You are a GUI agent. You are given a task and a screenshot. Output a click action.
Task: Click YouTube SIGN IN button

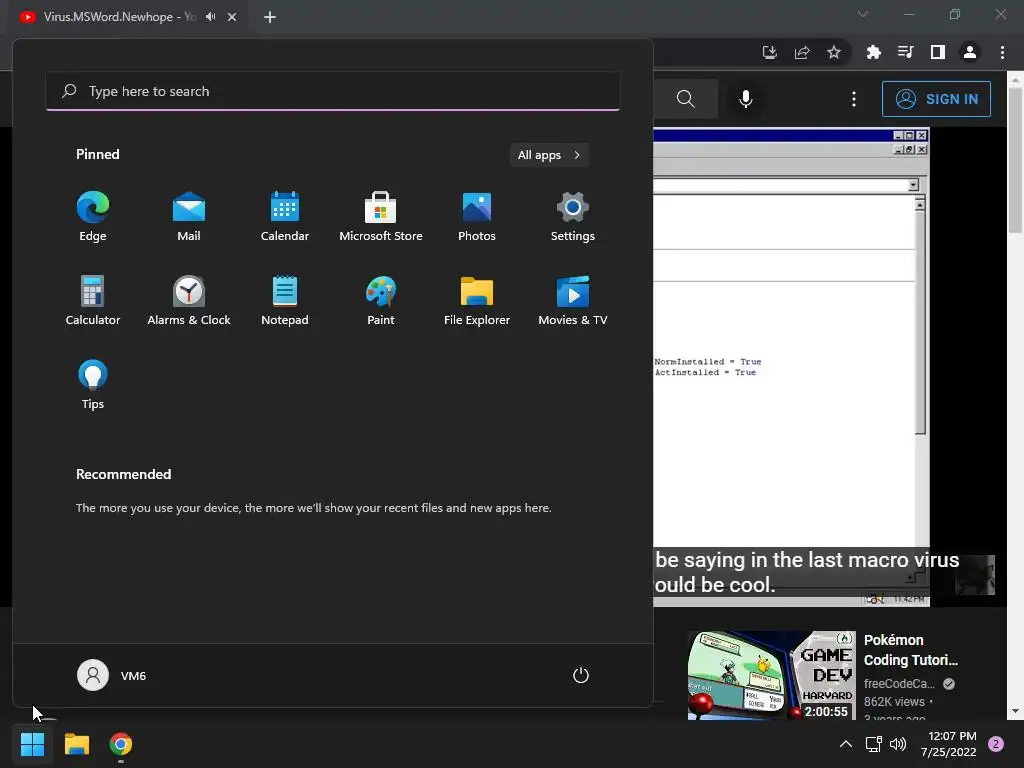936,99
